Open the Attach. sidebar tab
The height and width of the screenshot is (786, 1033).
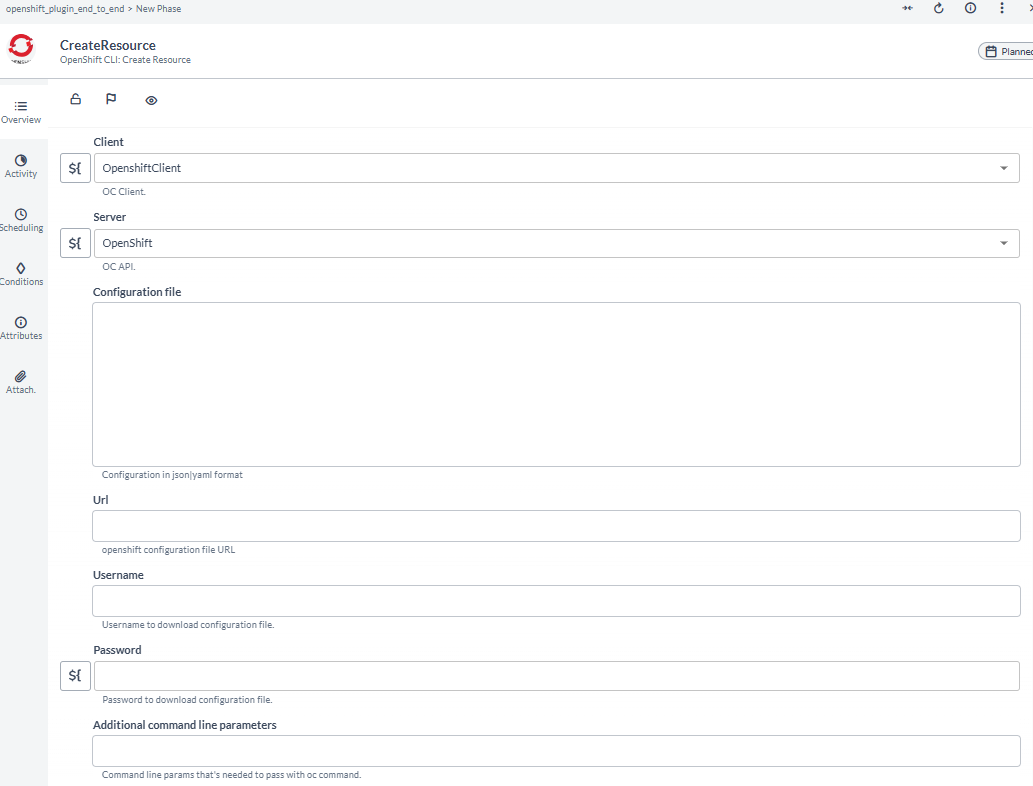point(21,382)
